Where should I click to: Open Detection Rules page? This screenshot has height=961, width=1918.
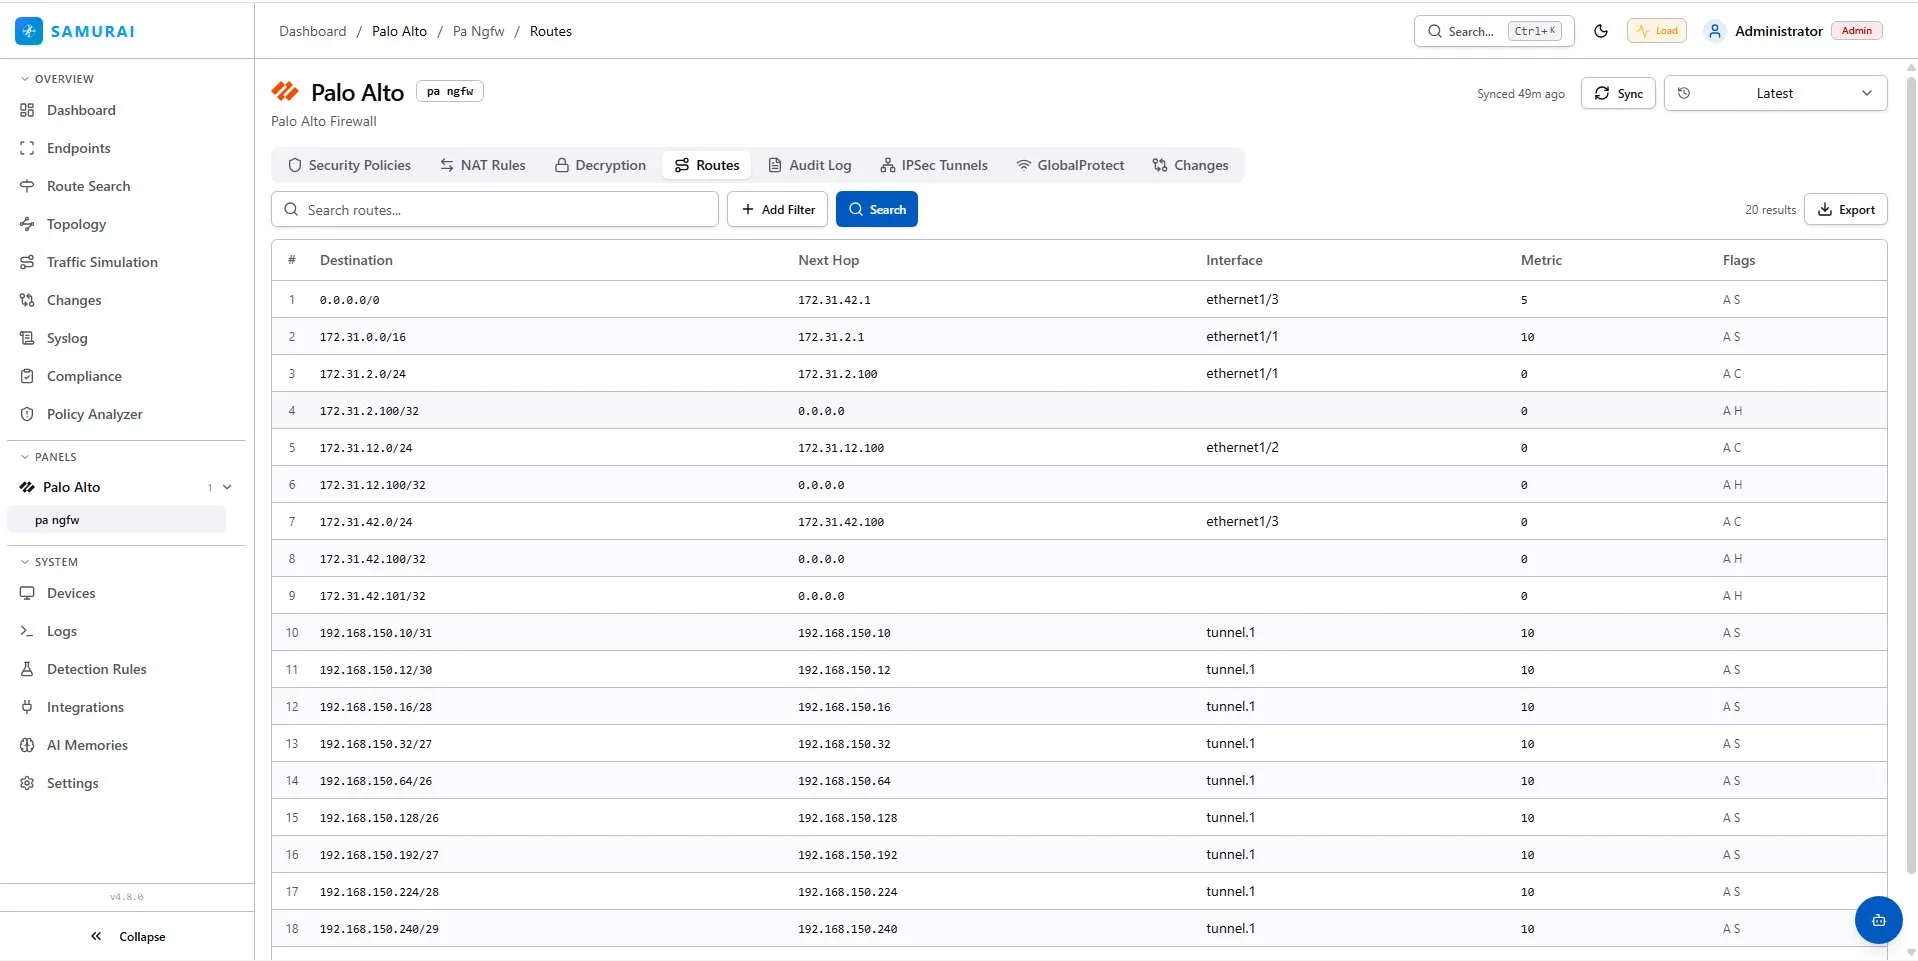click(x=96, y=669)
